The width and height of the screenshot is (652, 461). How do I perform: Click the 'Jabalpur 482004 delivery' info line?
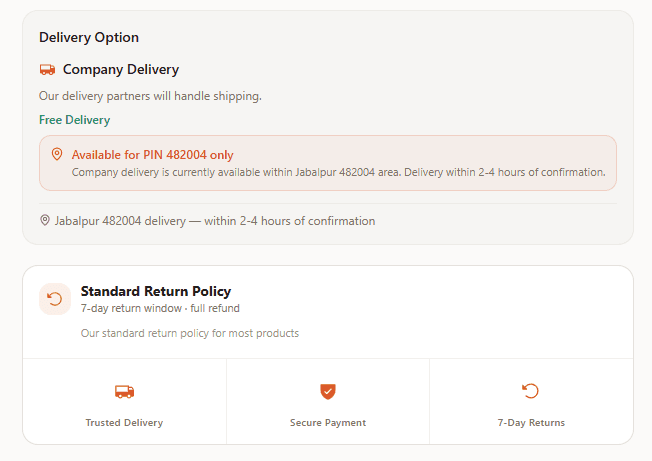click(x=214, y=220)
